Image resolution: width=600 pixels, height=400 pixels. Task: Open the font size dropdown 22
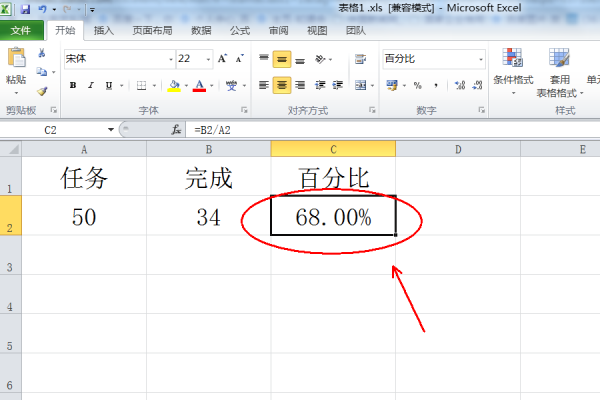click(x=208, y=59)
